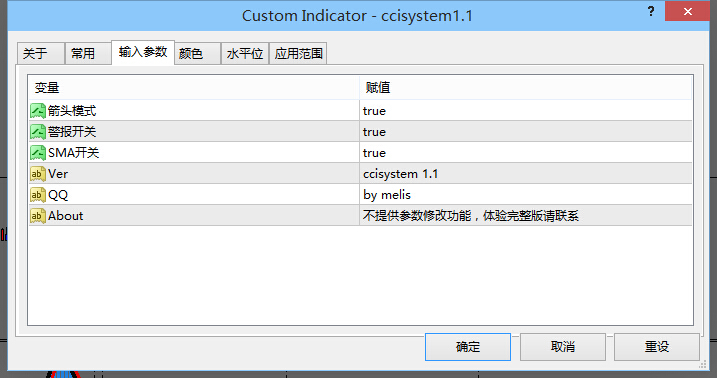This screenshot has height=378, width=717.
Task: Switch to the 颜色 tab
Action: pyautogui.click(x=197, y=53)
